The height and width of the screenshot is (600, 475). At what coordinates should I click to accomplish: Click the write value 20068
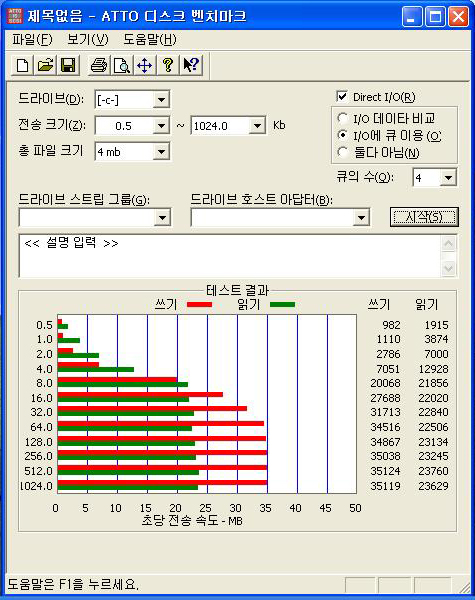(385, 383)
